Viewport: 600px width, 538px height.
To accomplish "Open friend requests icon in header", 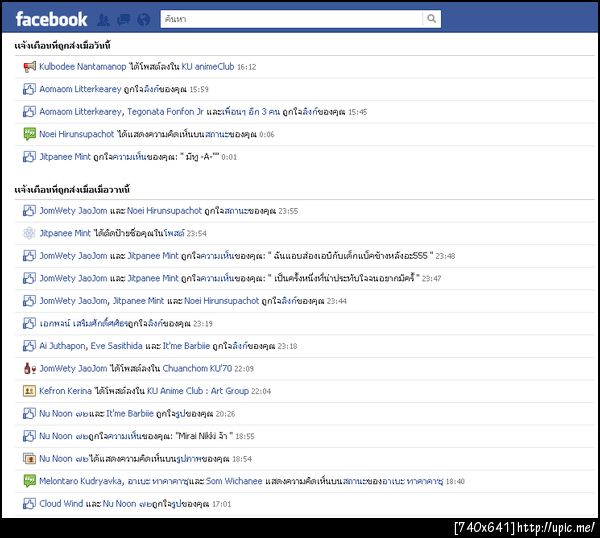I will coord(103,19).
